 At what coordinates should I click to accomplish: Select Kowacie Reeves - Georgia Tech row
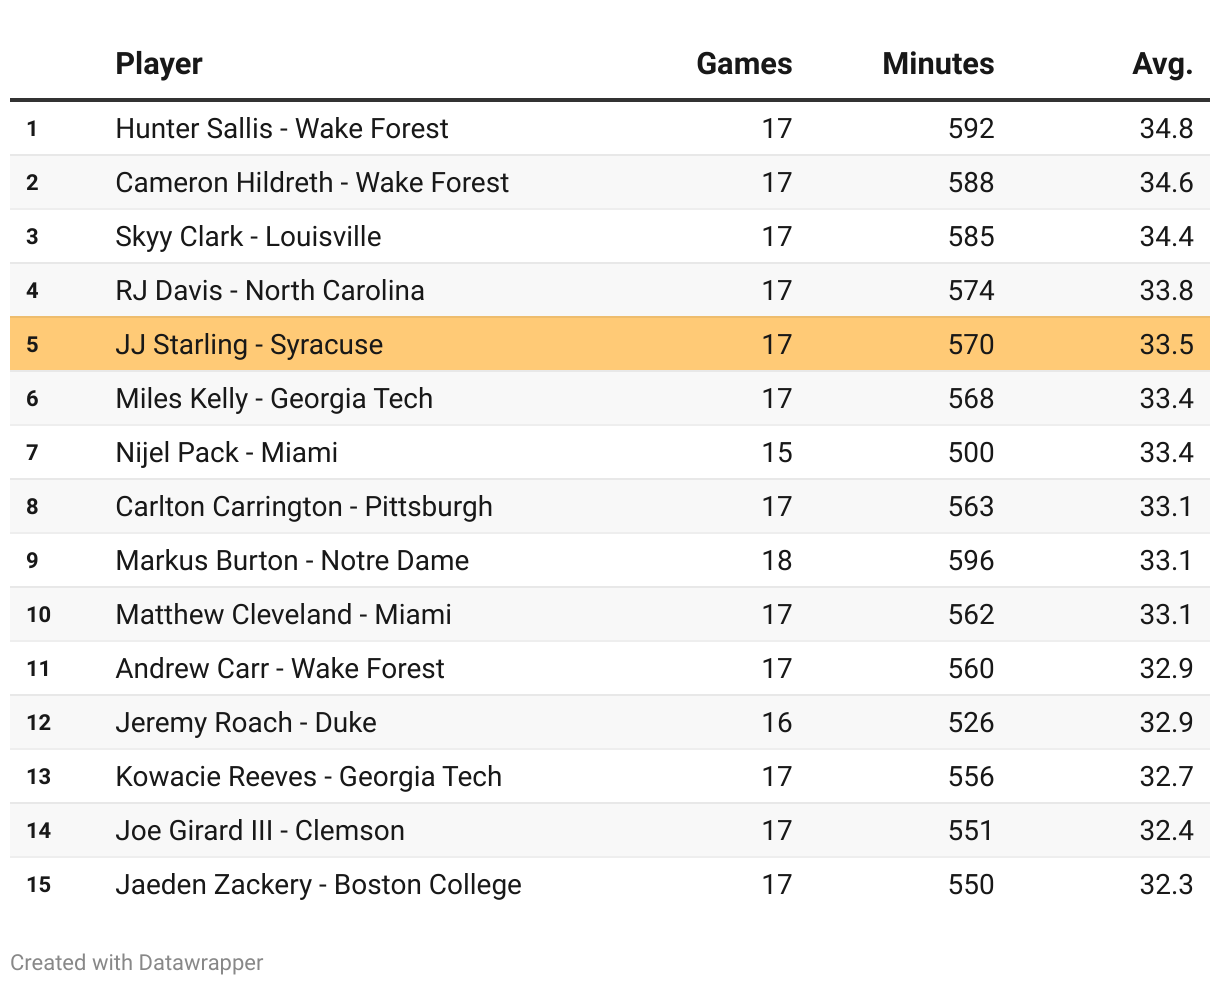(x=308, y=777)
